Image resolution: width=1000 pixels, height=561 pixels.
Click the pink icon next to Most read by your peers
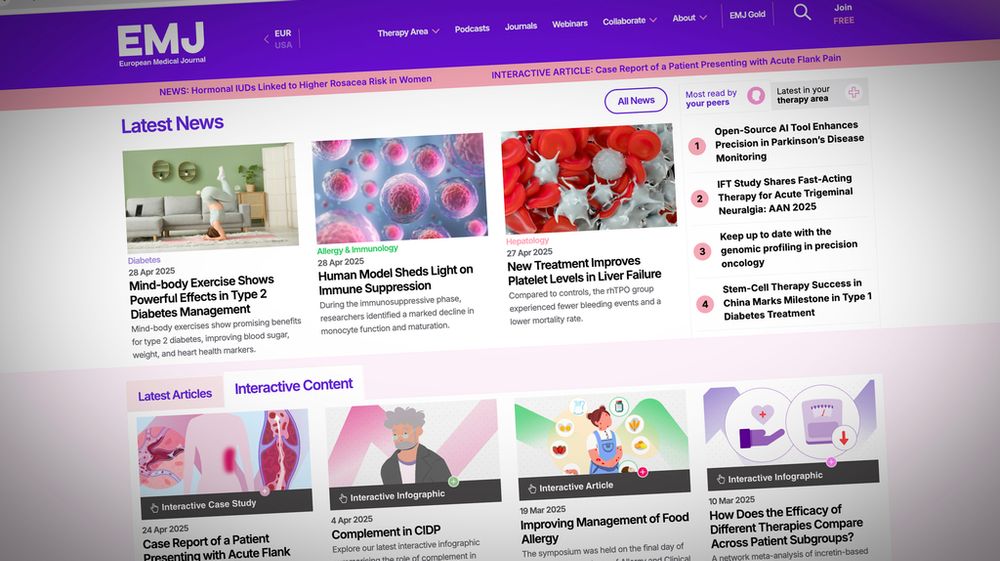pyautogui.click(x=756, y=96)
